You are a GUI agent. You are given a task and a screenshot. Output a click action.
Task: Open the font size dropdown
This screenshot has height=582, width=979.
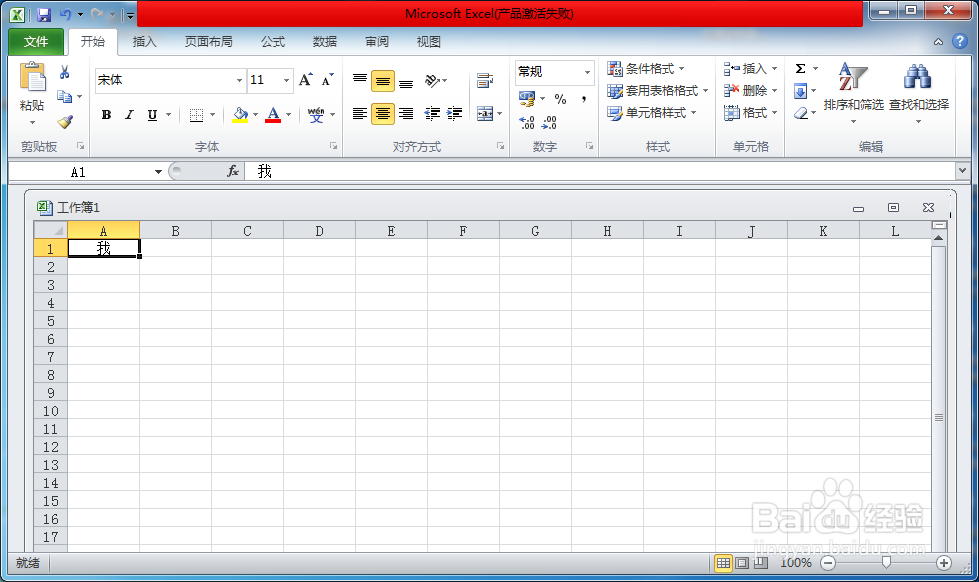287,81
